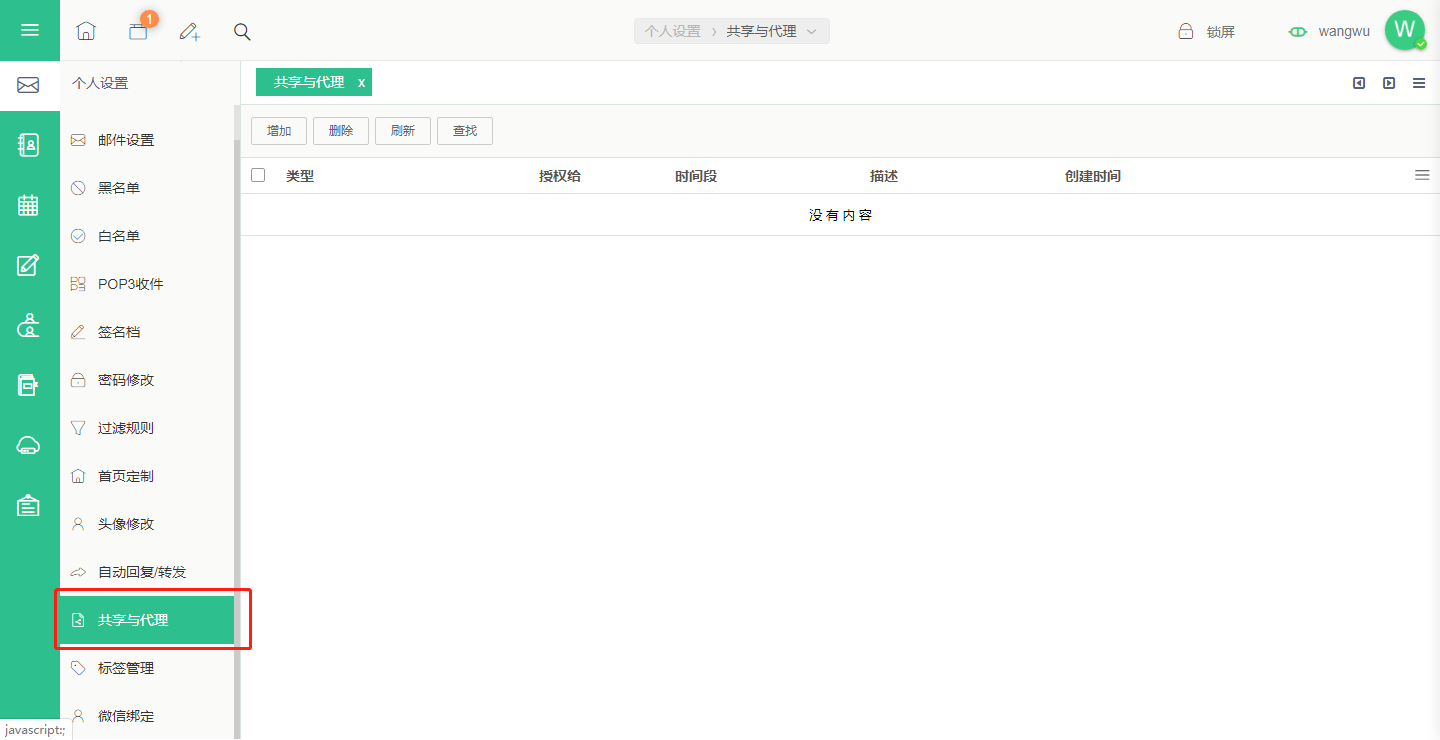Toggle the green eye status icon beside wangwu
This screenshot has width=1440, height=740.
click(1298, 32)
